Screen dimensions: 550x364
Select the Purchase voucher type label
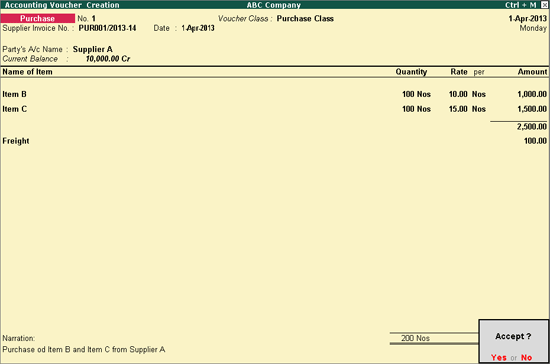38,18
